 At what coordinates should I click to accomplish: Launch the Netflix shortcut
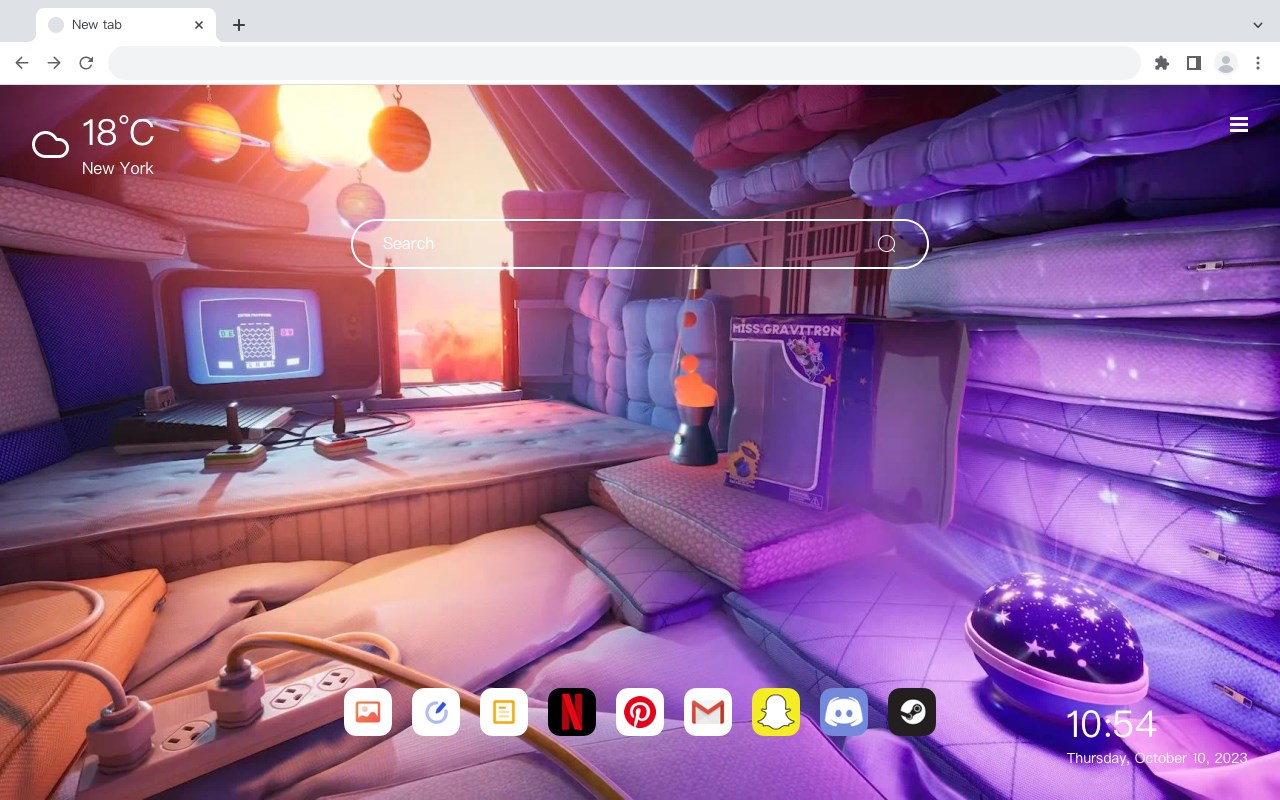[x=572, y=712]
